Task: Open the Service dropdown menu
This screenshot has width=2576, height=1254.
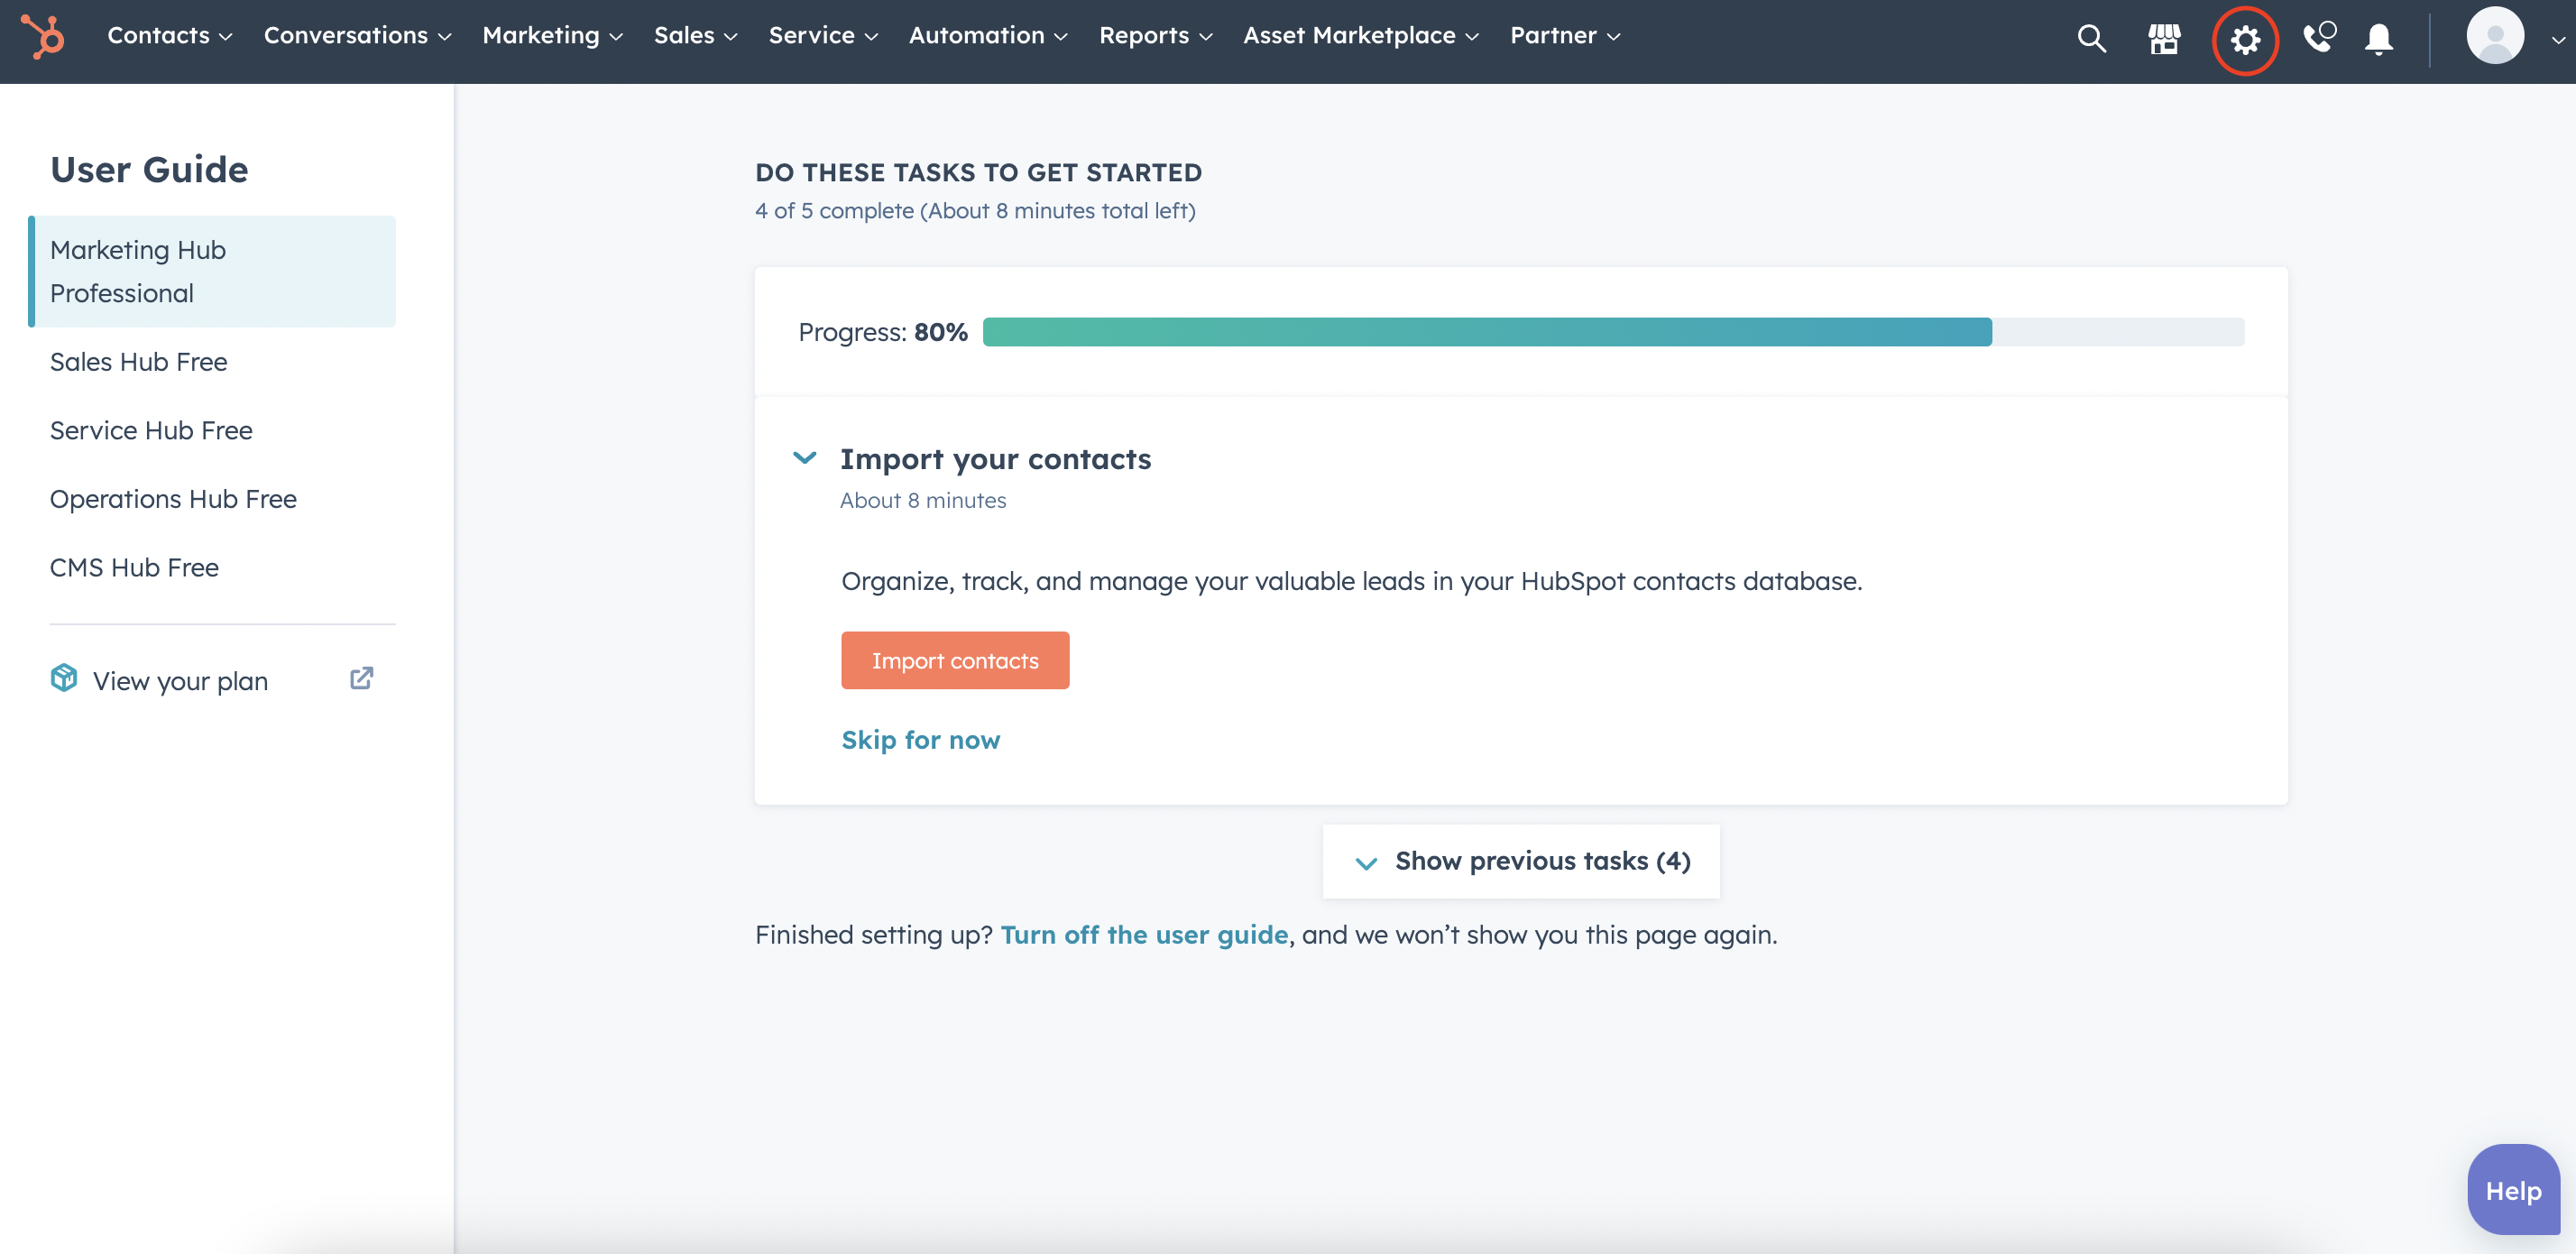Action: (x=824, y=35)
